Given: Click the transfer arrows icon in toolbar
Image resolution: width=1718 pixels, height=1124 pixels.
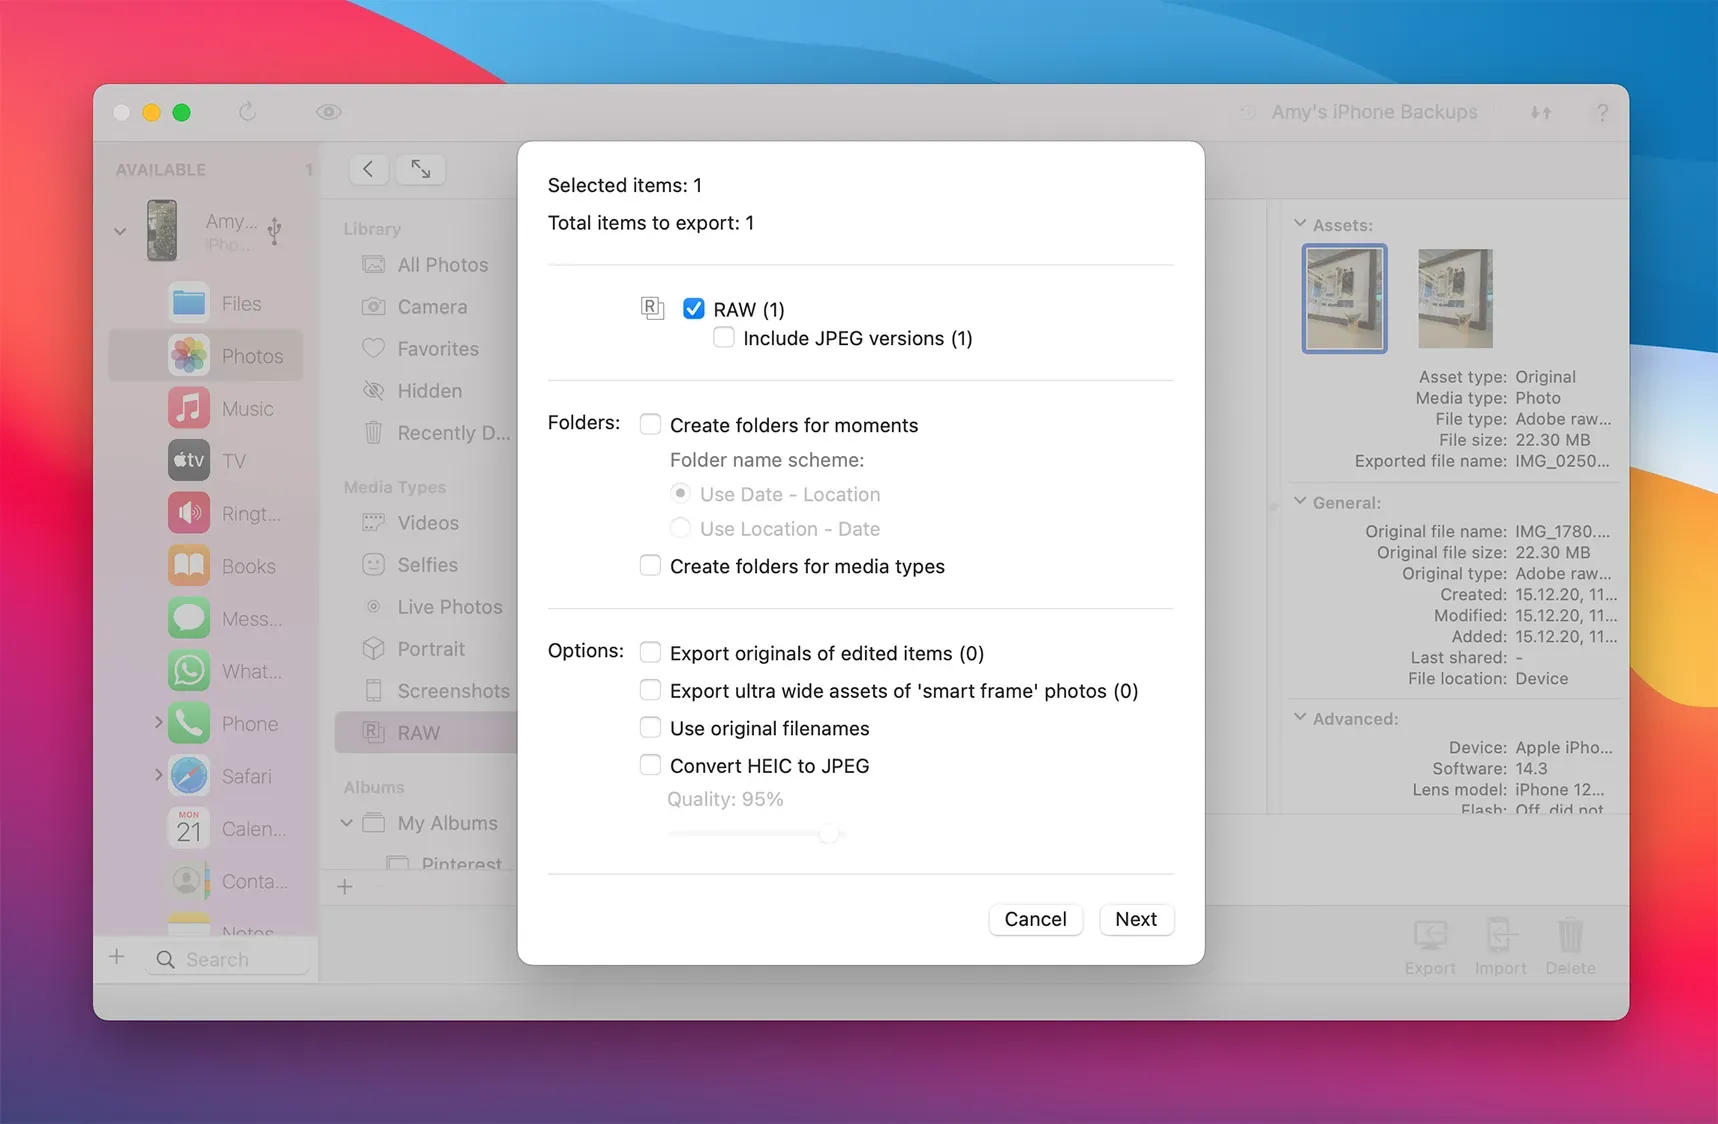Looking at the screenshot, I should 1541,113.
